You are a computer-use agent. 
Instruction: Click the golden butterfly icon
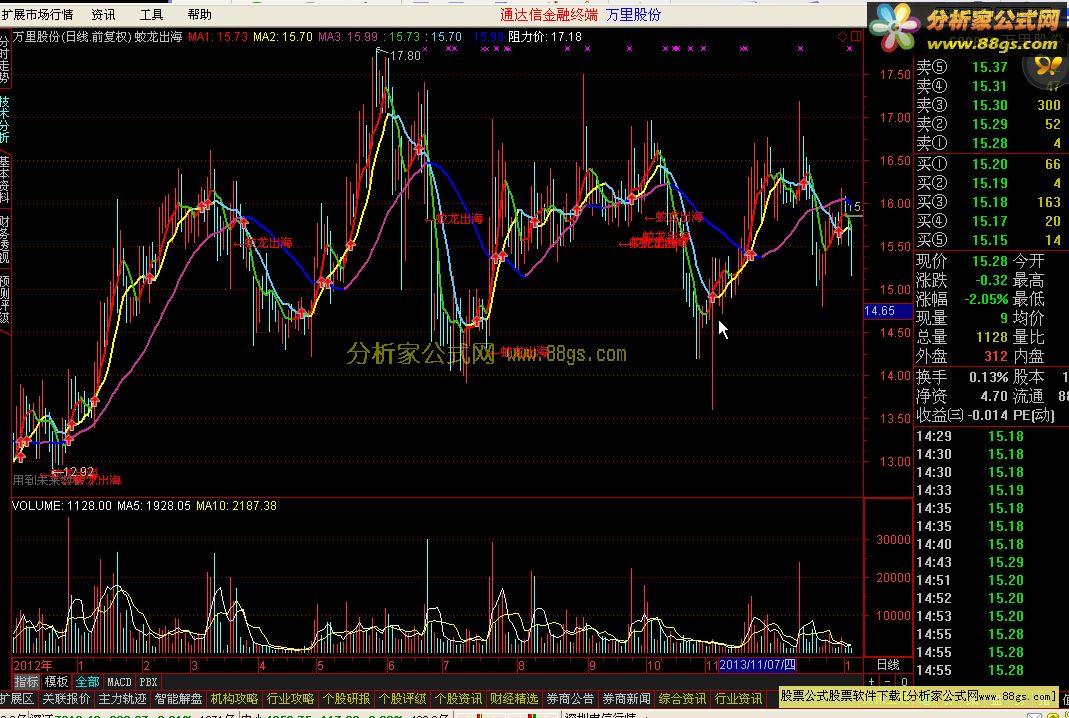point(1047,65)
